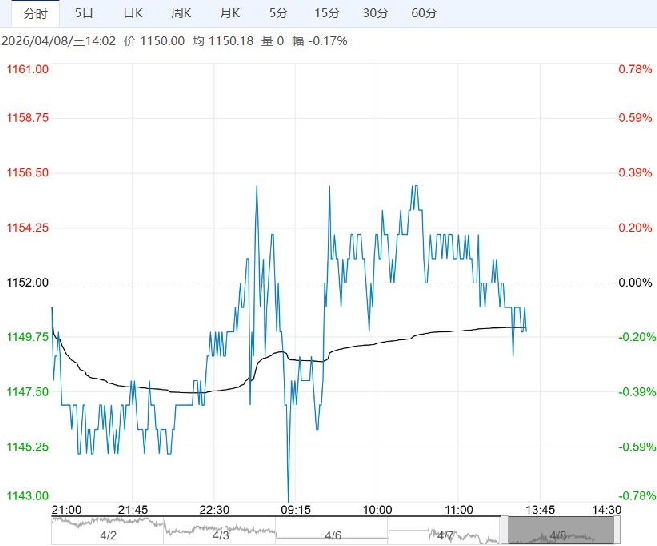The width and height of the screenshot is (657, 546).
Task: Switch to the 15分 interval tab
Action: 326,13
